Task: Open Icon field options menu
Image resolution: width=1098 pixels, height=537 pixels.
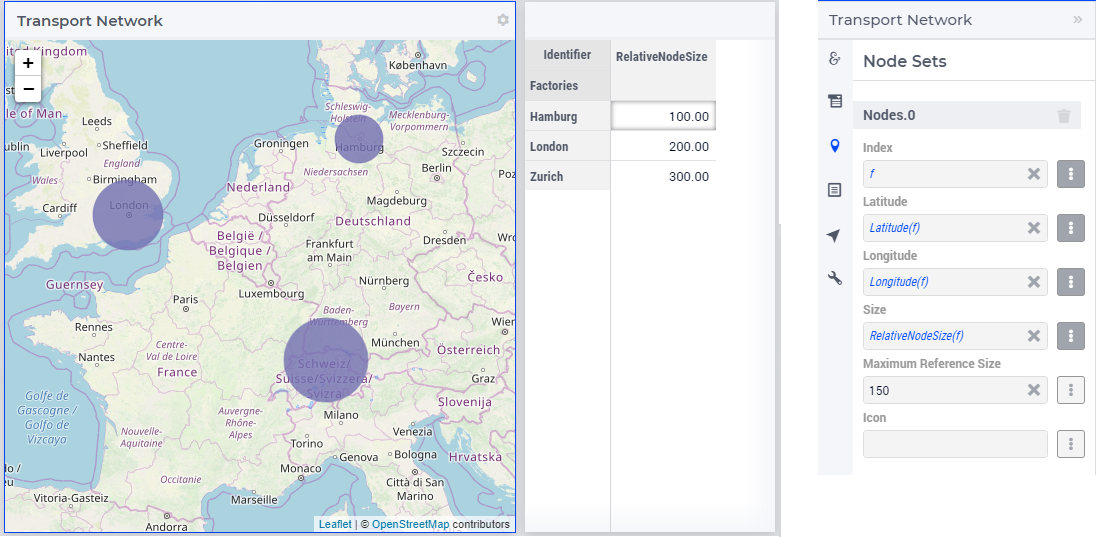Action: (1071, 444)
